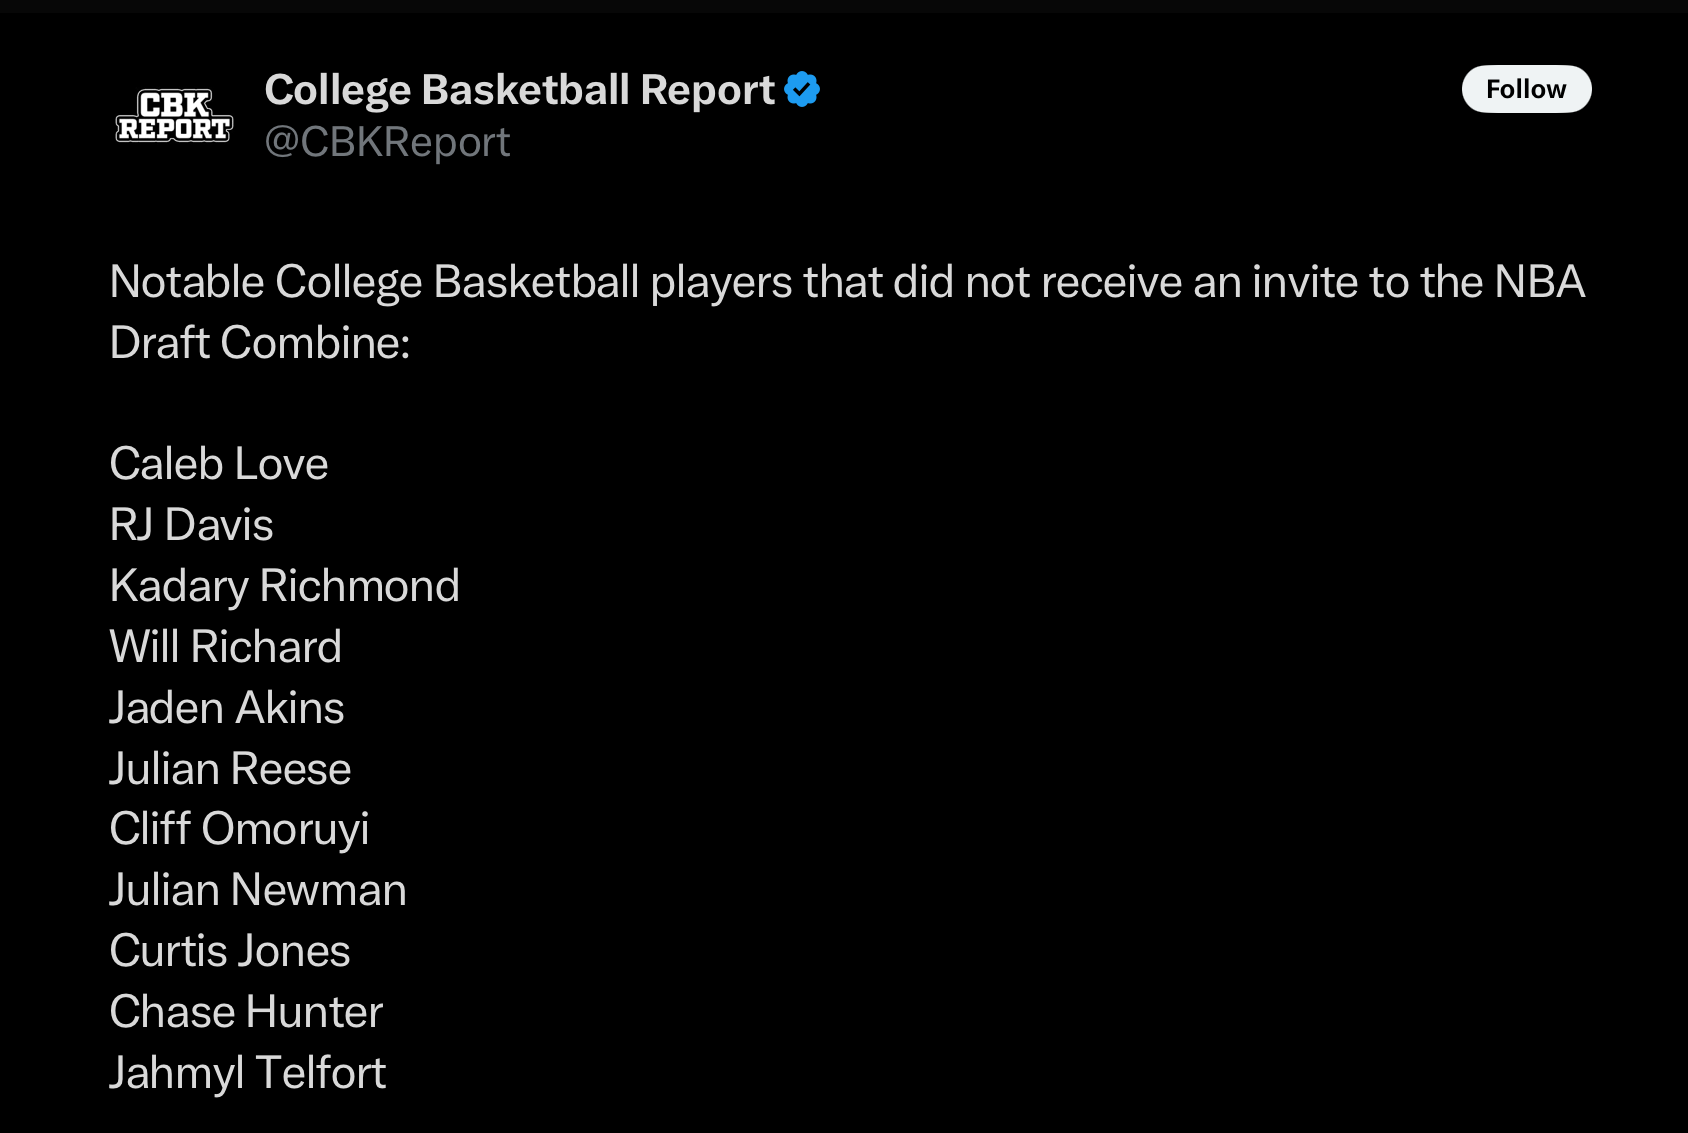
Task: Click on Will Richard in the list
Action: [226, 647]
